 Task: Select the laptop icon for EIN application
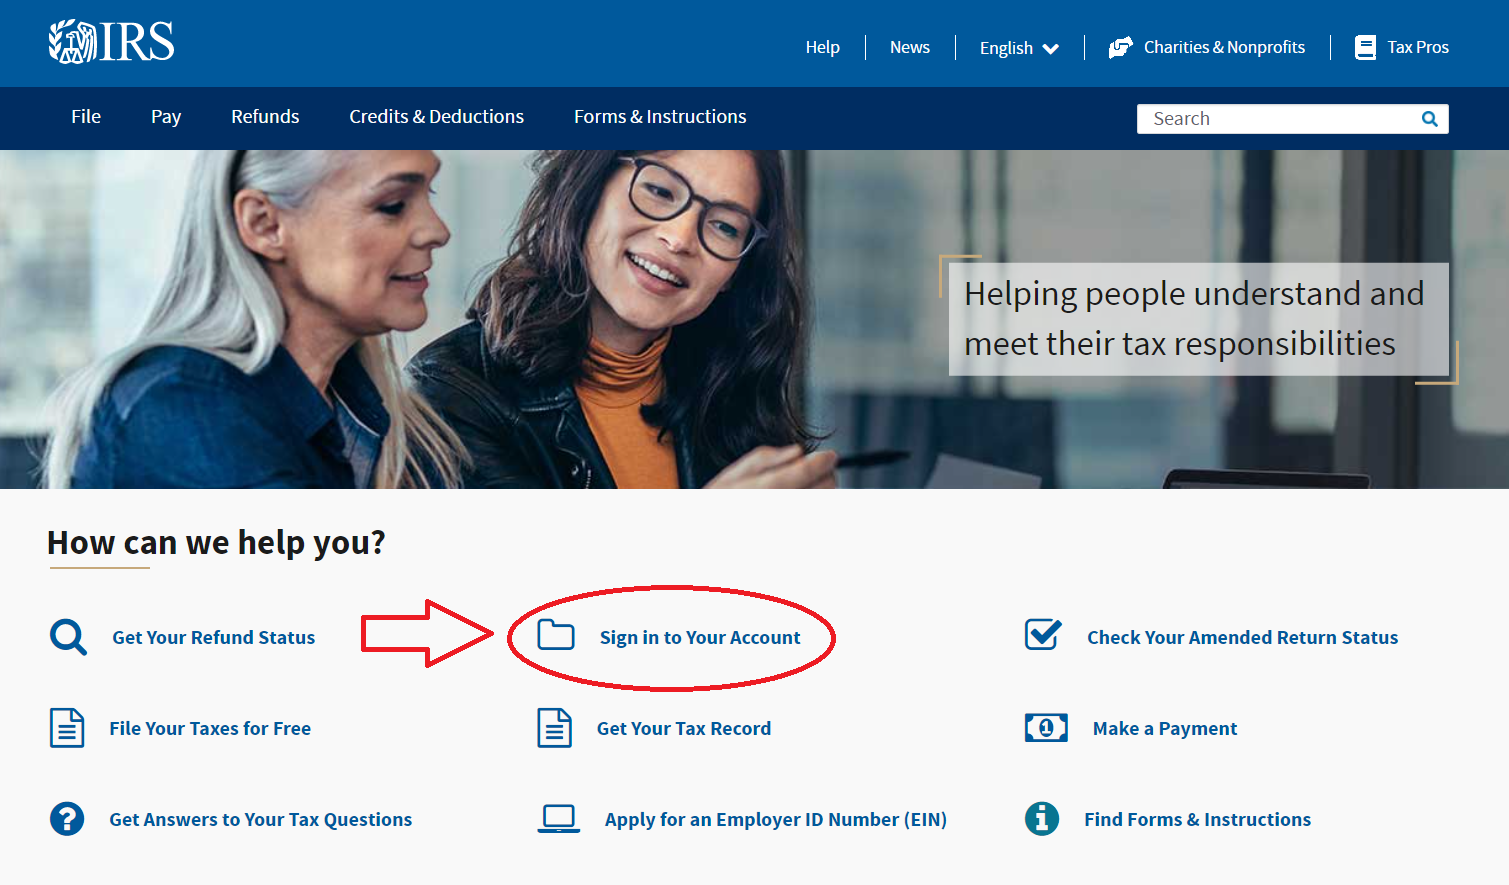coord(558,818)
